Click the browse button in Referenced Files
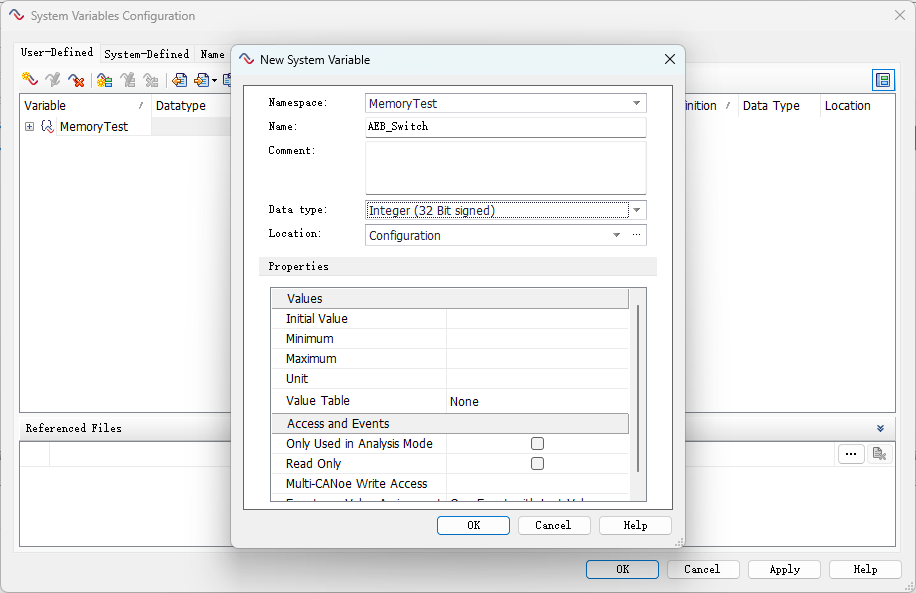Screen dimensions: 916x593 tap(850, 454)
